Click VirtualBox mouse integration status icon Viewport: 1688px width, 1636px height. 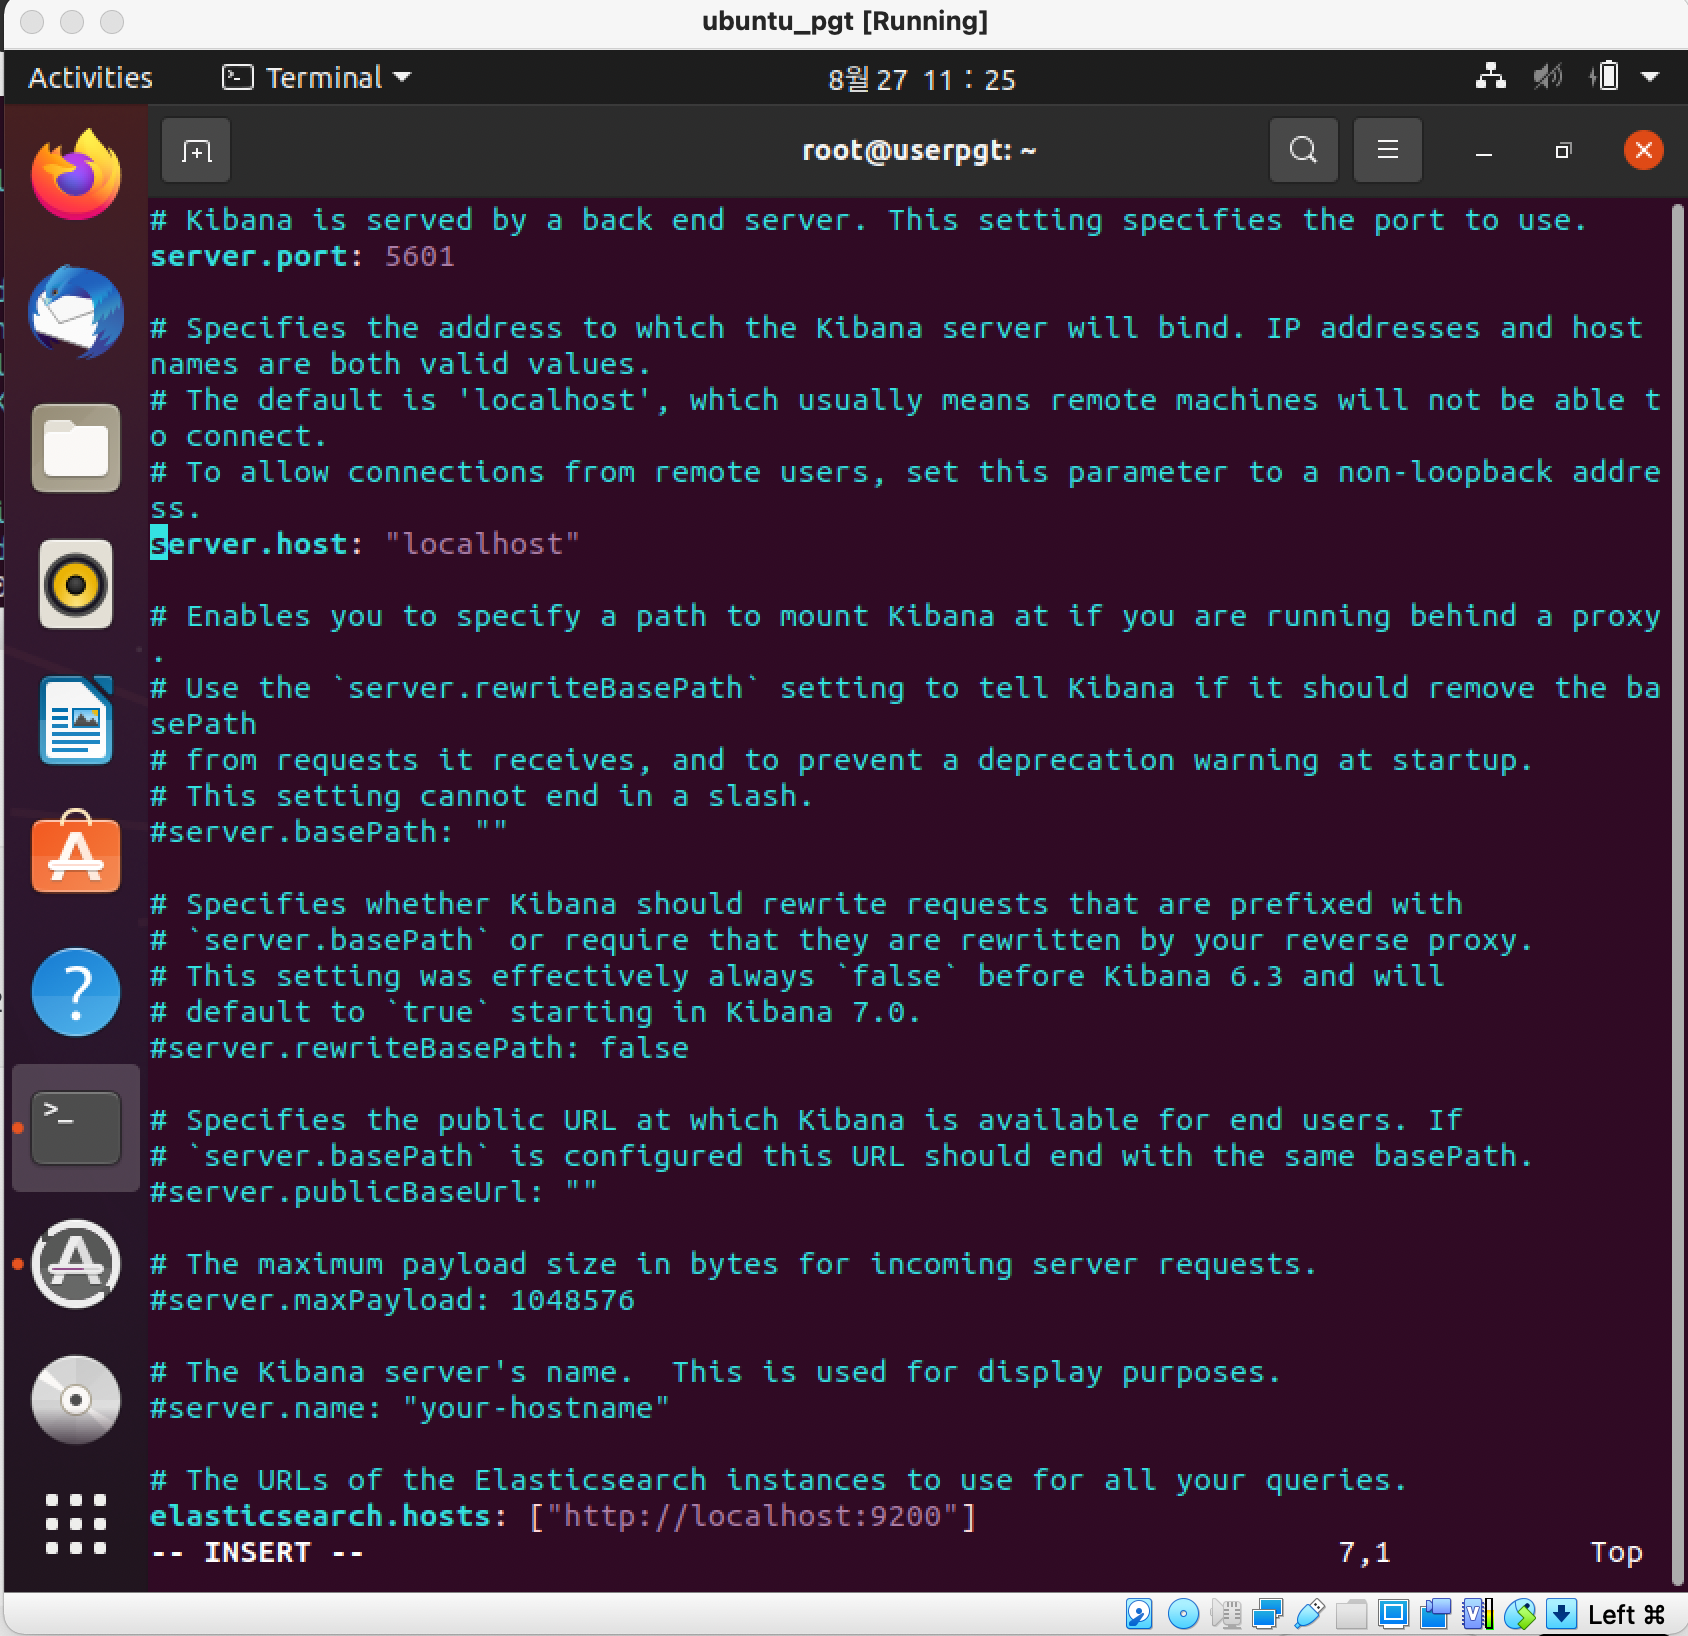(x=1520, y=1614)
